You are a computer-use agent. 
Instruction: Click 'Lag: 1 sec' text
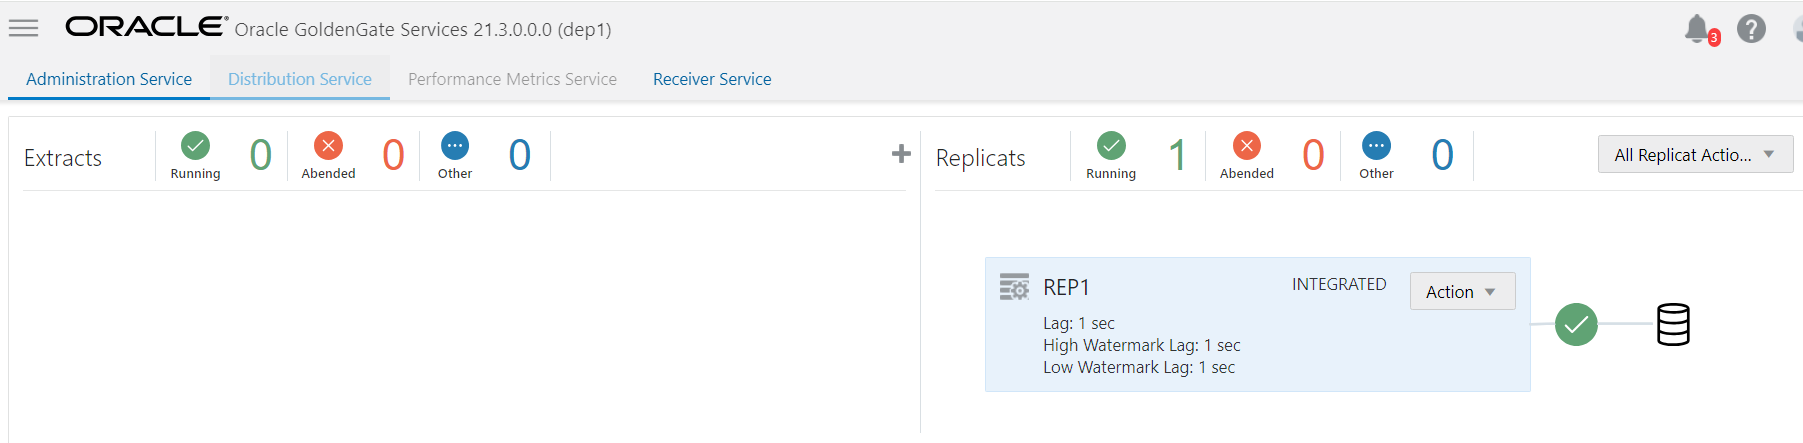pos(1079,323)
